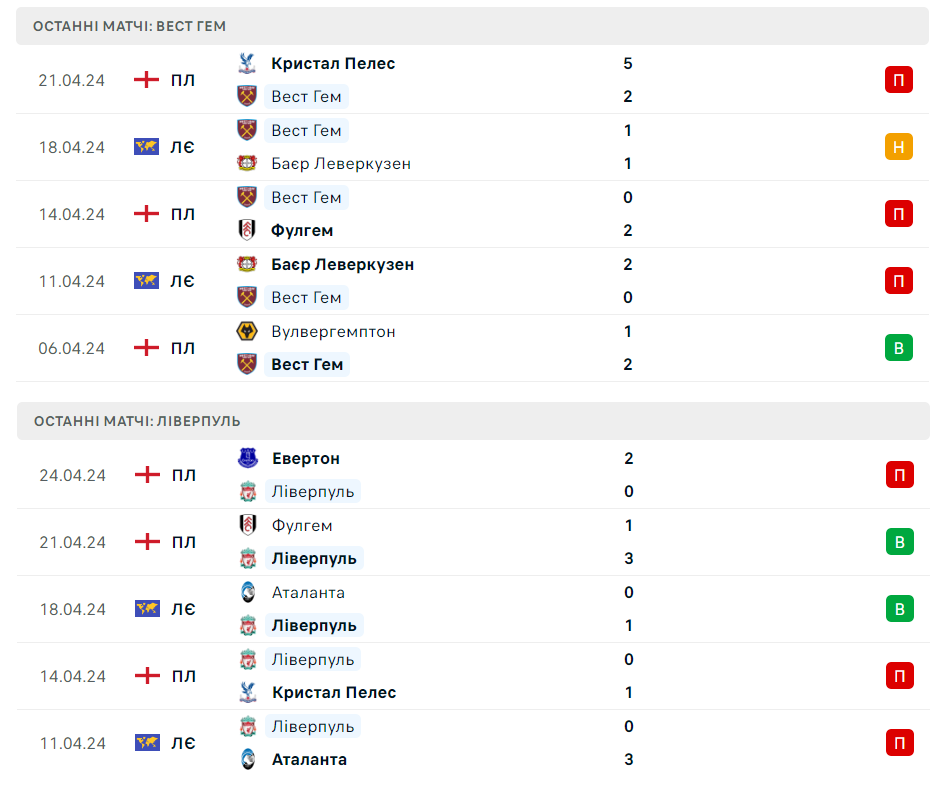Click the Bayer Leverkusen crest in the 18.04.24 match
The width and height of the screenshot is (943, 785).
pos(247,163)
